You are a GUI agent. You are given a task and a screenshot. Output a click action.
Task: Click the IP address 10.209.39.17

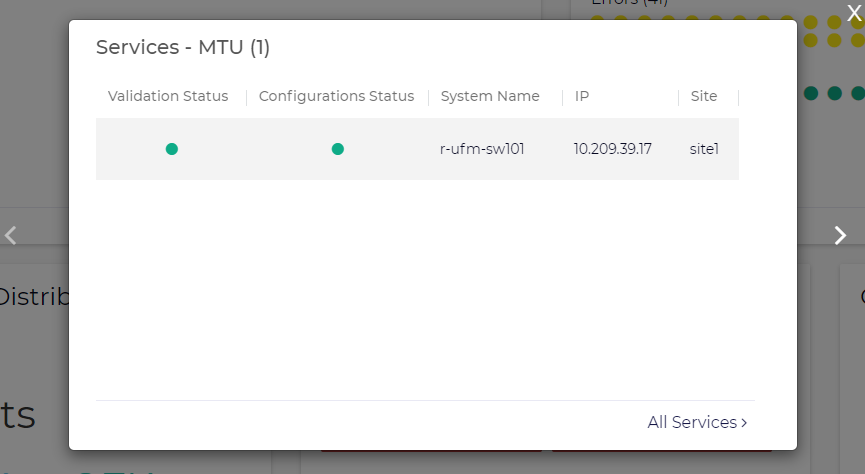pos(612,149)
